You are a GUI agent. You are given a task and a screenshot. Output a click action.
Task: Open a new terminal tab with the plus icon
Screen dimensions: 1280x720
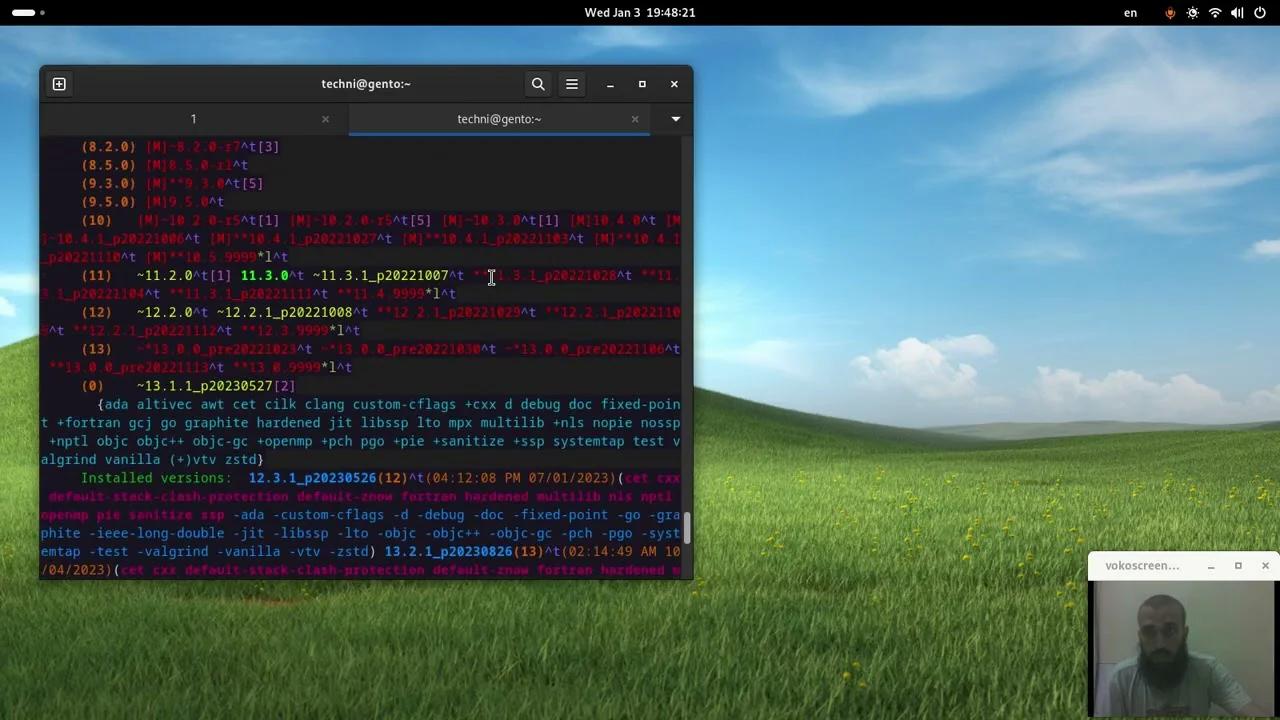pyautogui.click(x=58, y=84)
